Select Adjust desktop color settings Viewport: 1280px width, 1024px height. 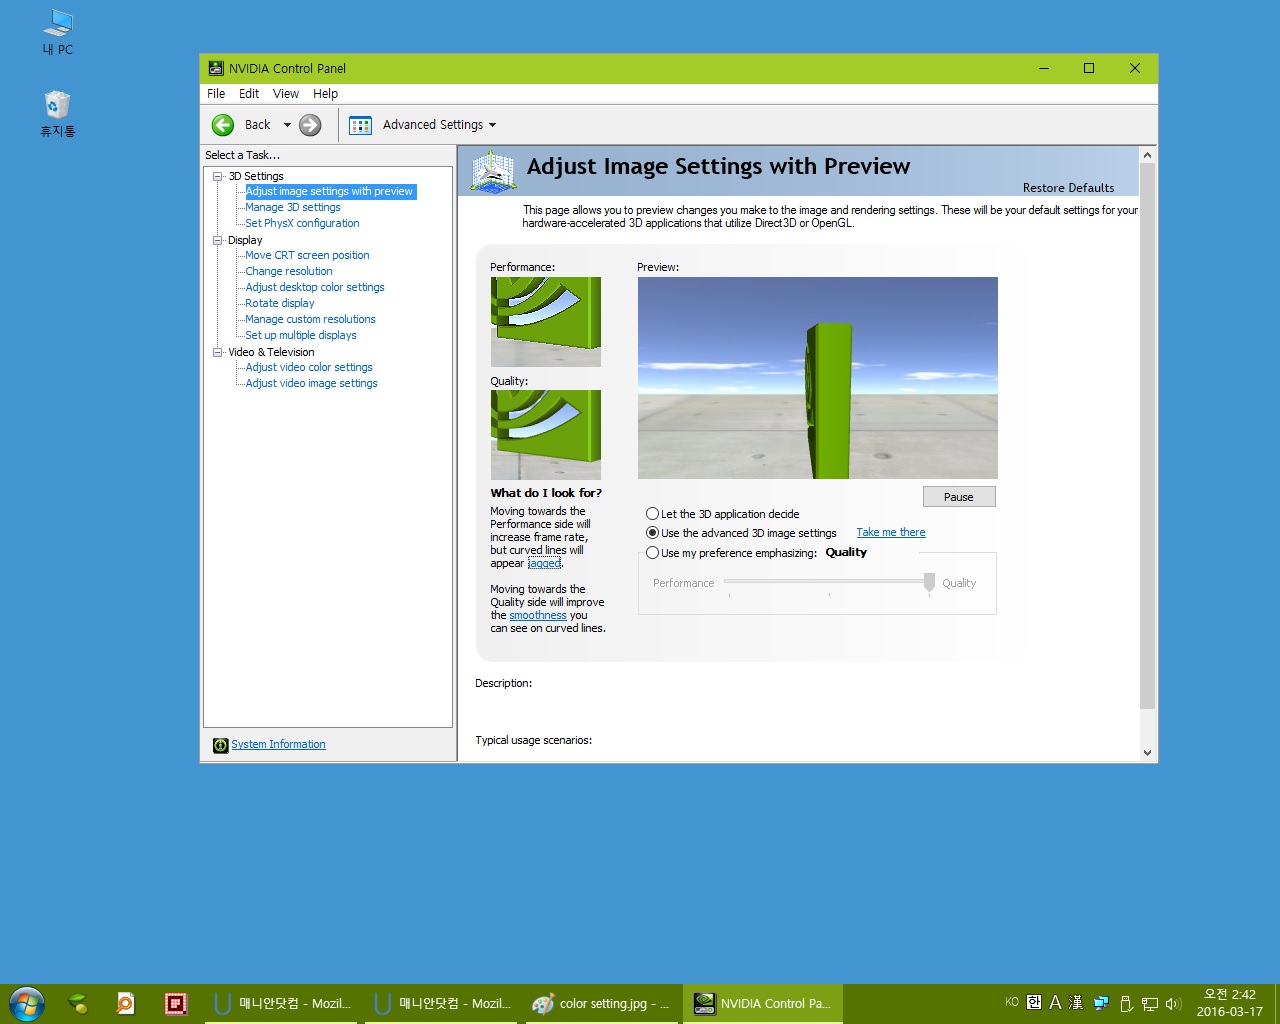(315, 288)
